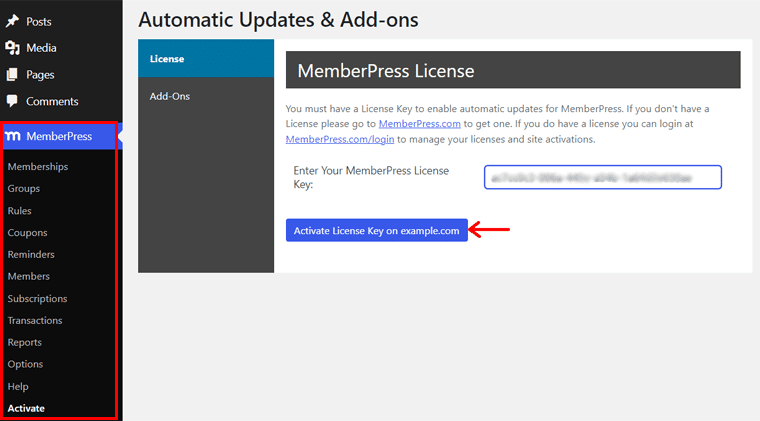Open the Reports submenu item
This screenshot has height=421, width=760.
point(25,342)
